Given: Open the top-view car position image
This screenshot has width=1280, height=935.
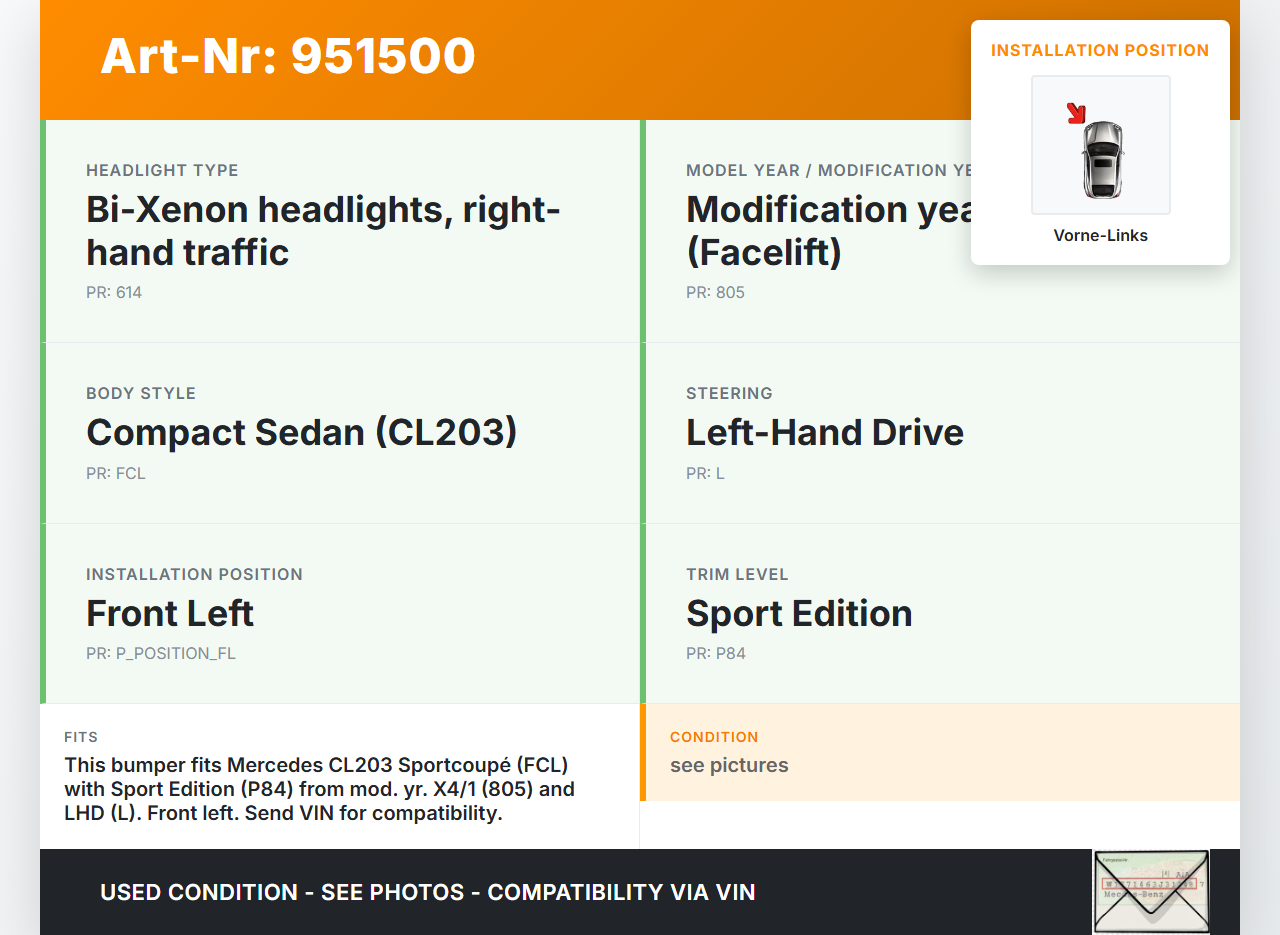Looking at the screenshot, I should click(x=1101, y=146).
